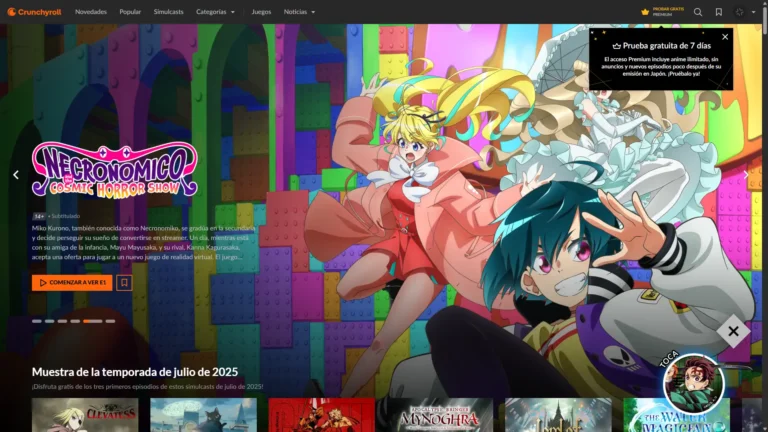The image size is (768, 432).
Task: Click the Necronomico Cosmic Horror Show logo
Action: coord(115,170)
